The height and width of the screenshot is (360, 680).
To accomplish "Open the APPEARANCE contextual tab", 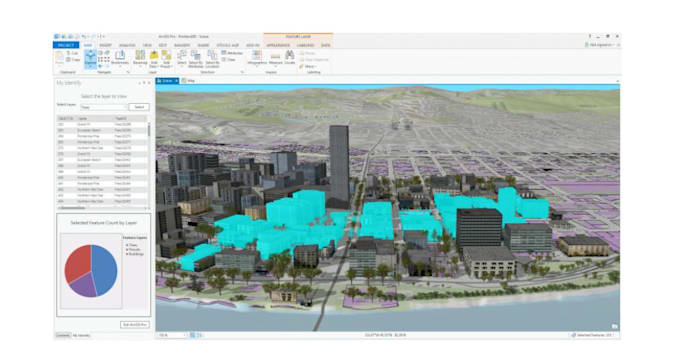I will 278,45.
